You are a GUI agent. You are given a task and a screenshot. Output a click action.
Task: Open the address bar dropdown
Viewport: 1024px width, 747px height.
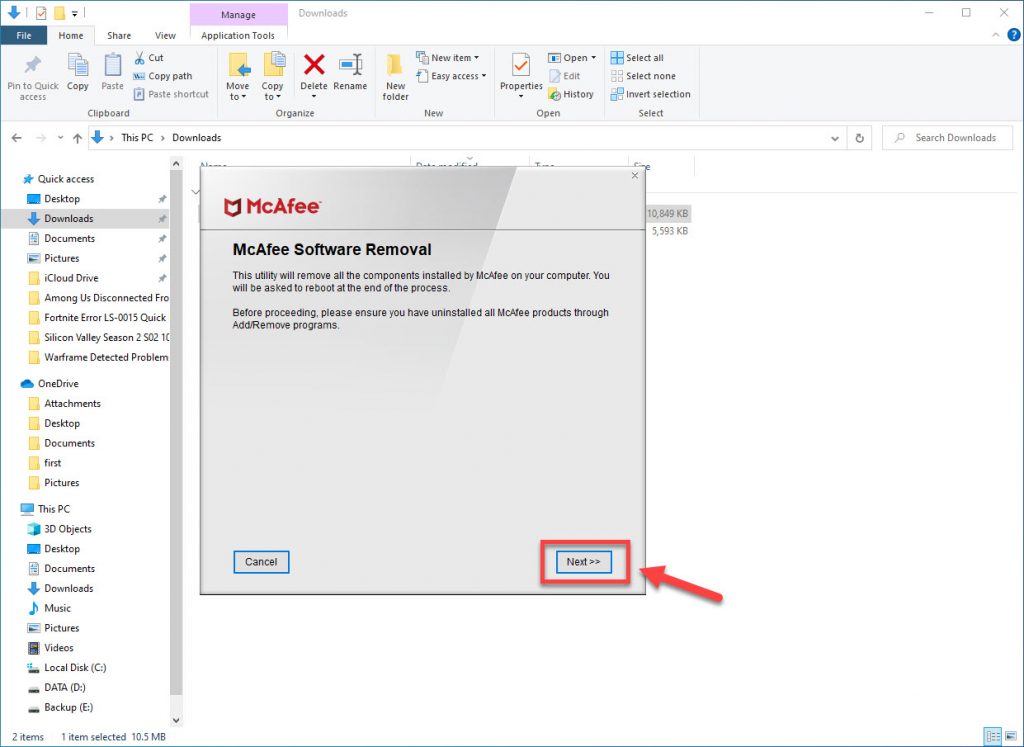835,137
